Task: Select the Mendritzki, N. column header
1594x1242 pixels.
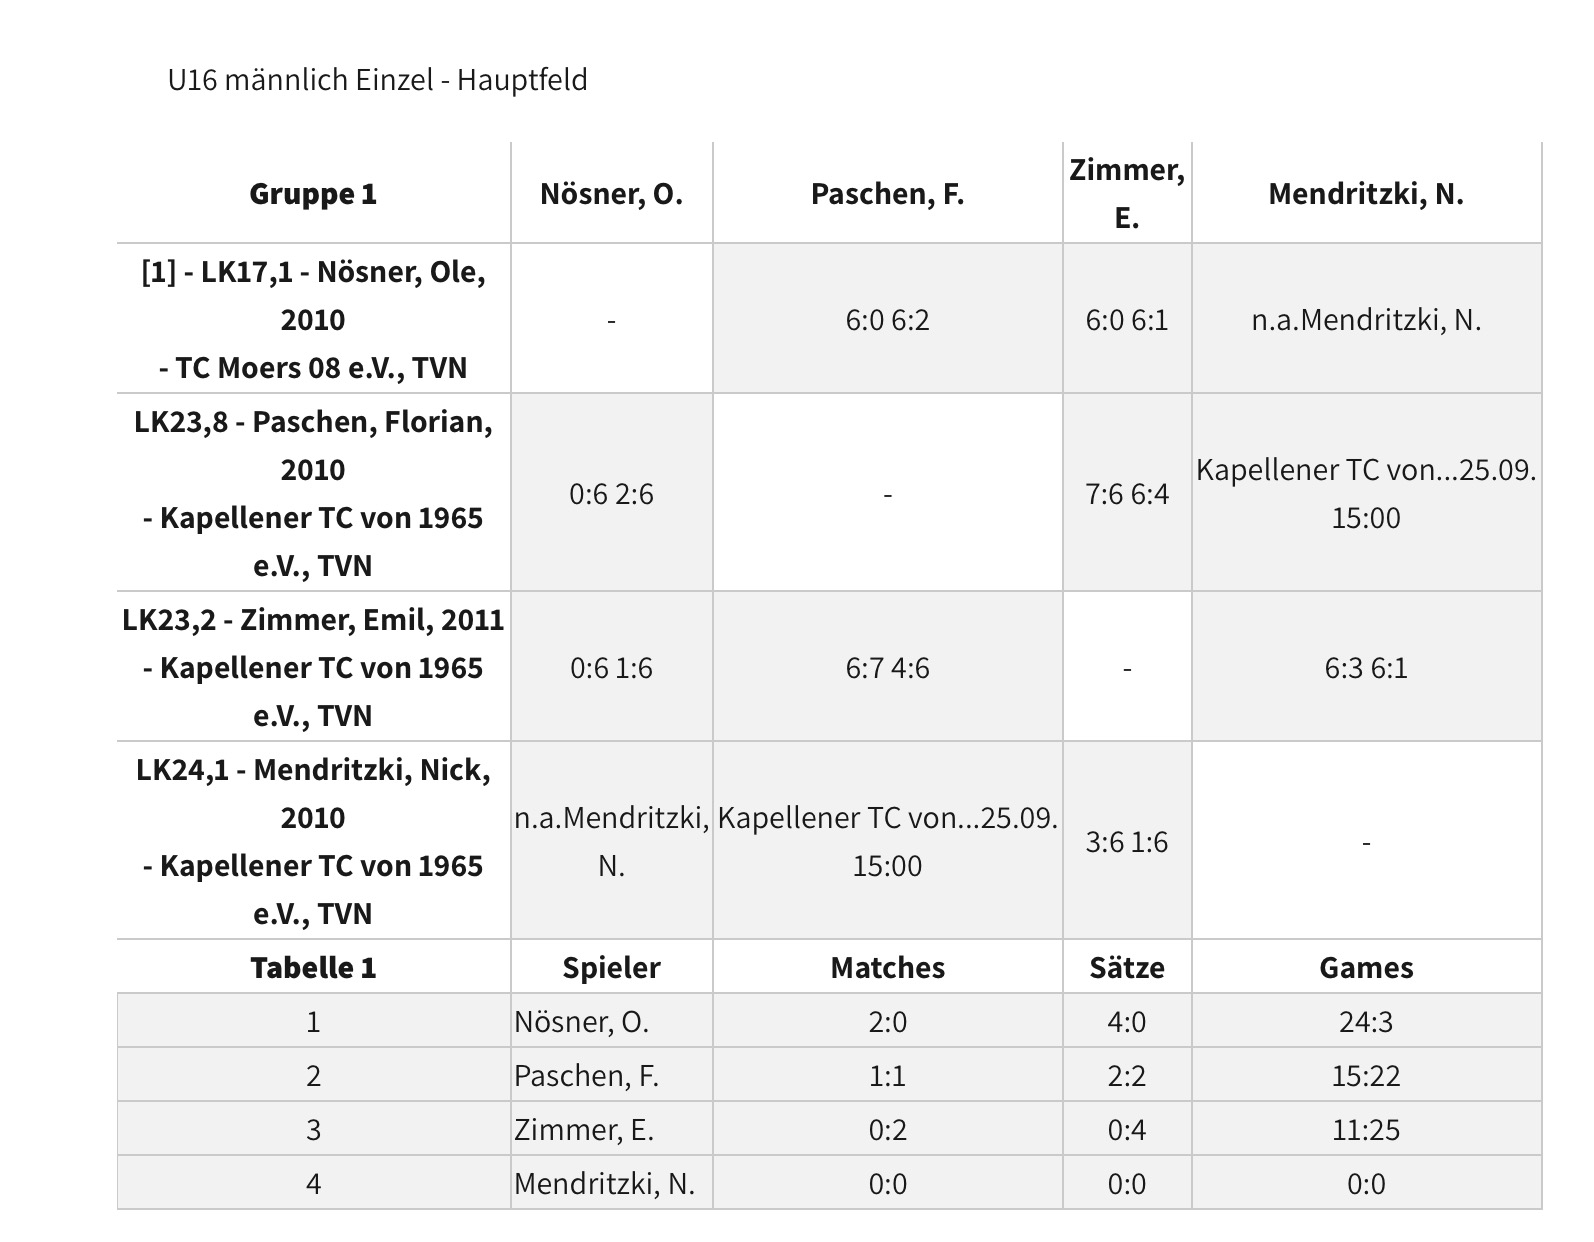Action: click(x=1365, y=193)
